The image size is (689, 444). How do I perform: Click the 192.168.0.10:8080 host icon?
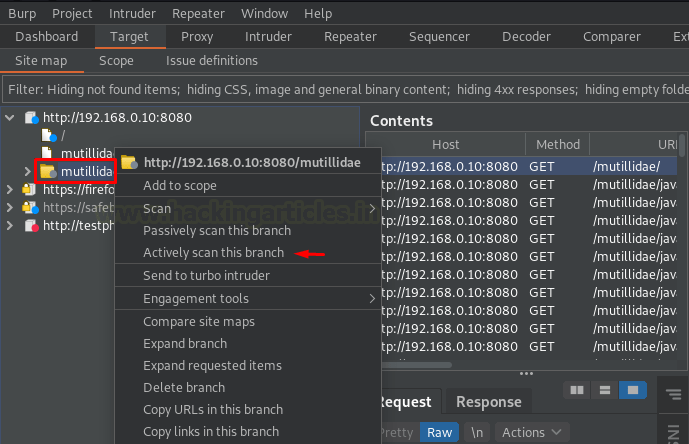[31, 118]
